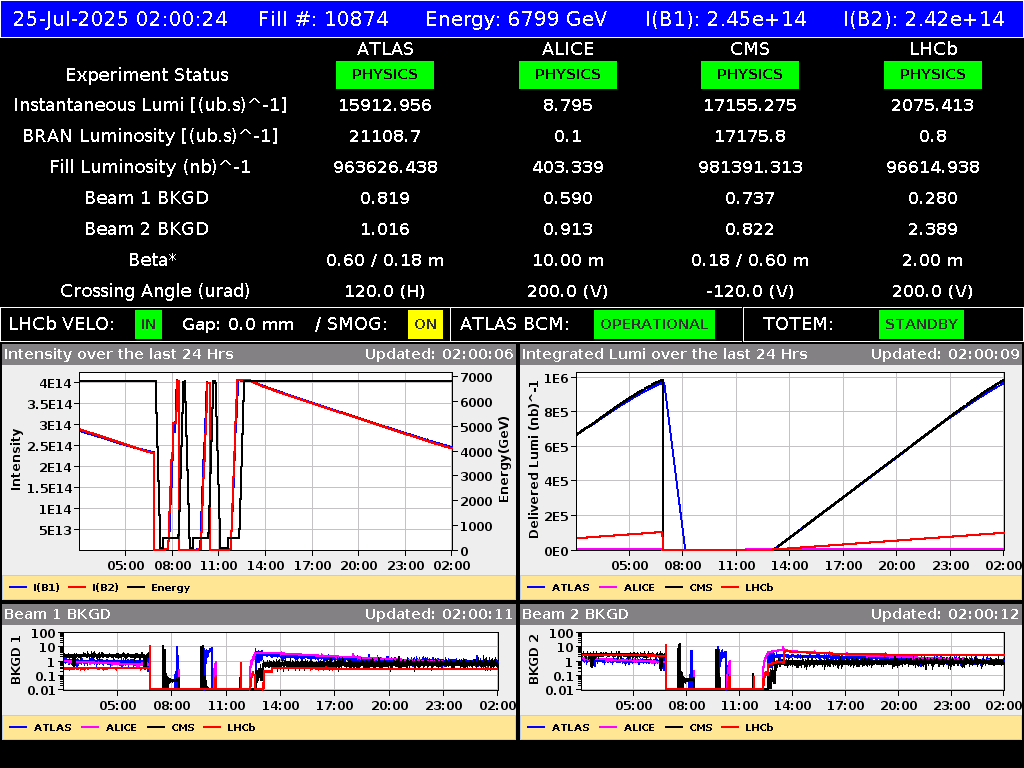The height and width of the screenshot is (768, 1024).
Task: Click the I(B1) blue legend entry
Action: pyautogui.click(x=35, y=587)
